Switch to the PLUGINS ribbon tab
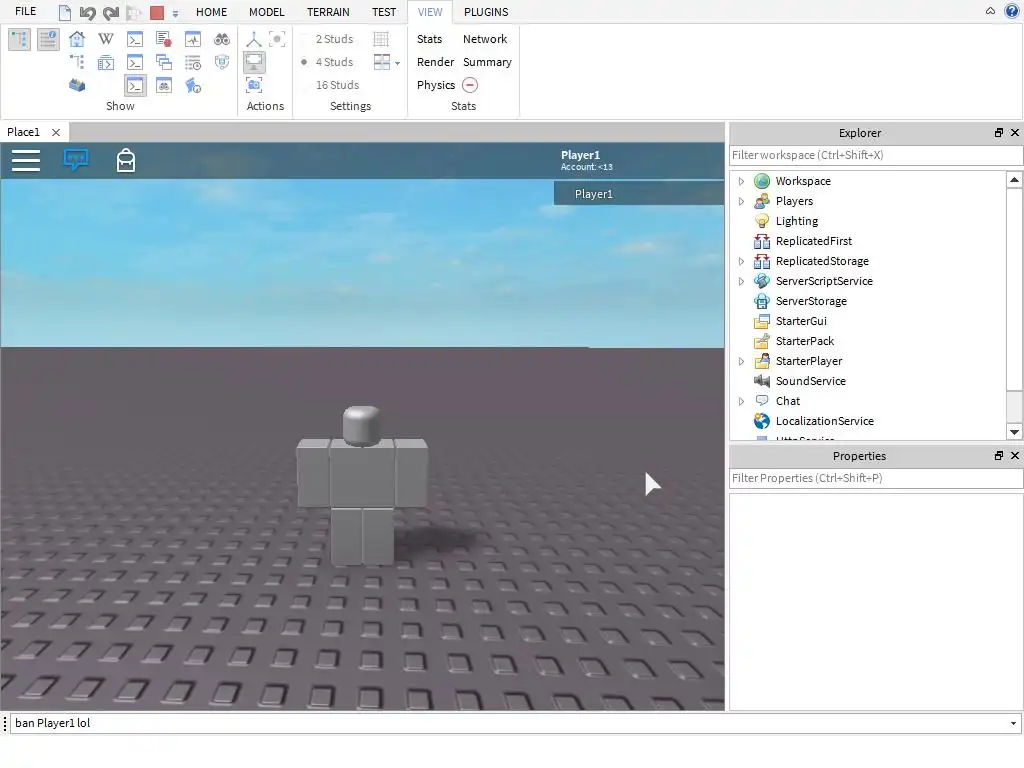The height and width of the screenshot is (768, 1024). pyautogui.click(x=486, y=12)
